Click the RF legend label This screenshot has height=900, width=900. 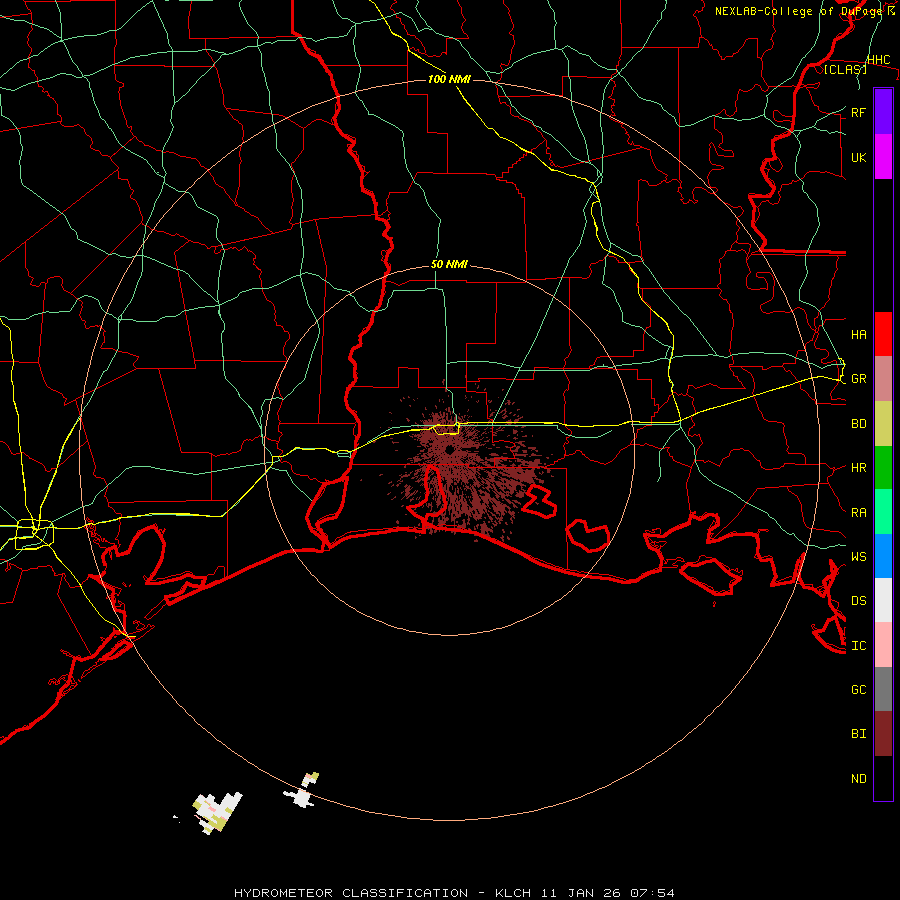tap(858, 112)
